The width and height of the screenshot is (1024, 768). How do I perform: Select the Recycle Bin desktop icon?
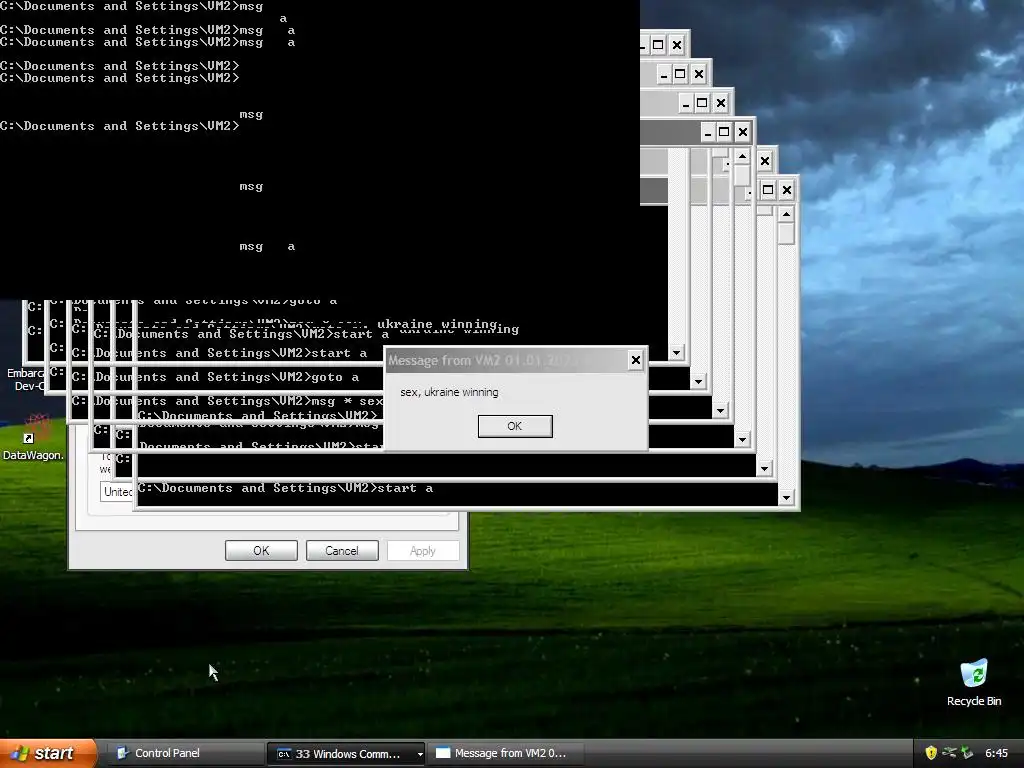point(974,682)
